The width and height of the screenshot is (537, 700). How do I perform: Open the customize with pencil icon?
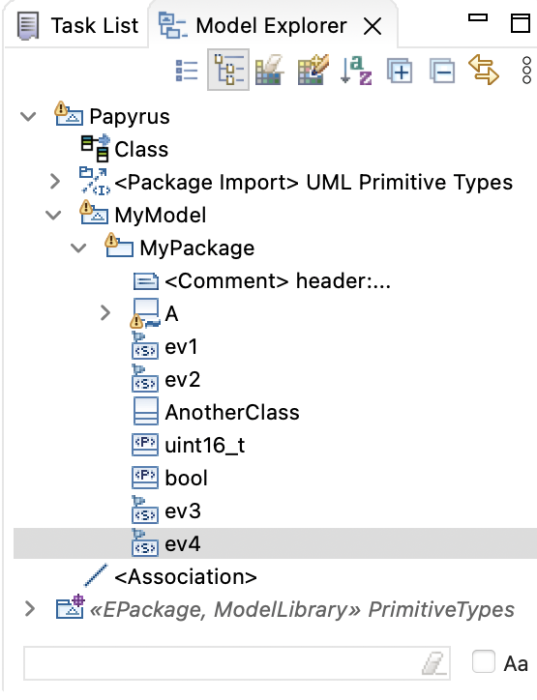click(x=313, y=70)
